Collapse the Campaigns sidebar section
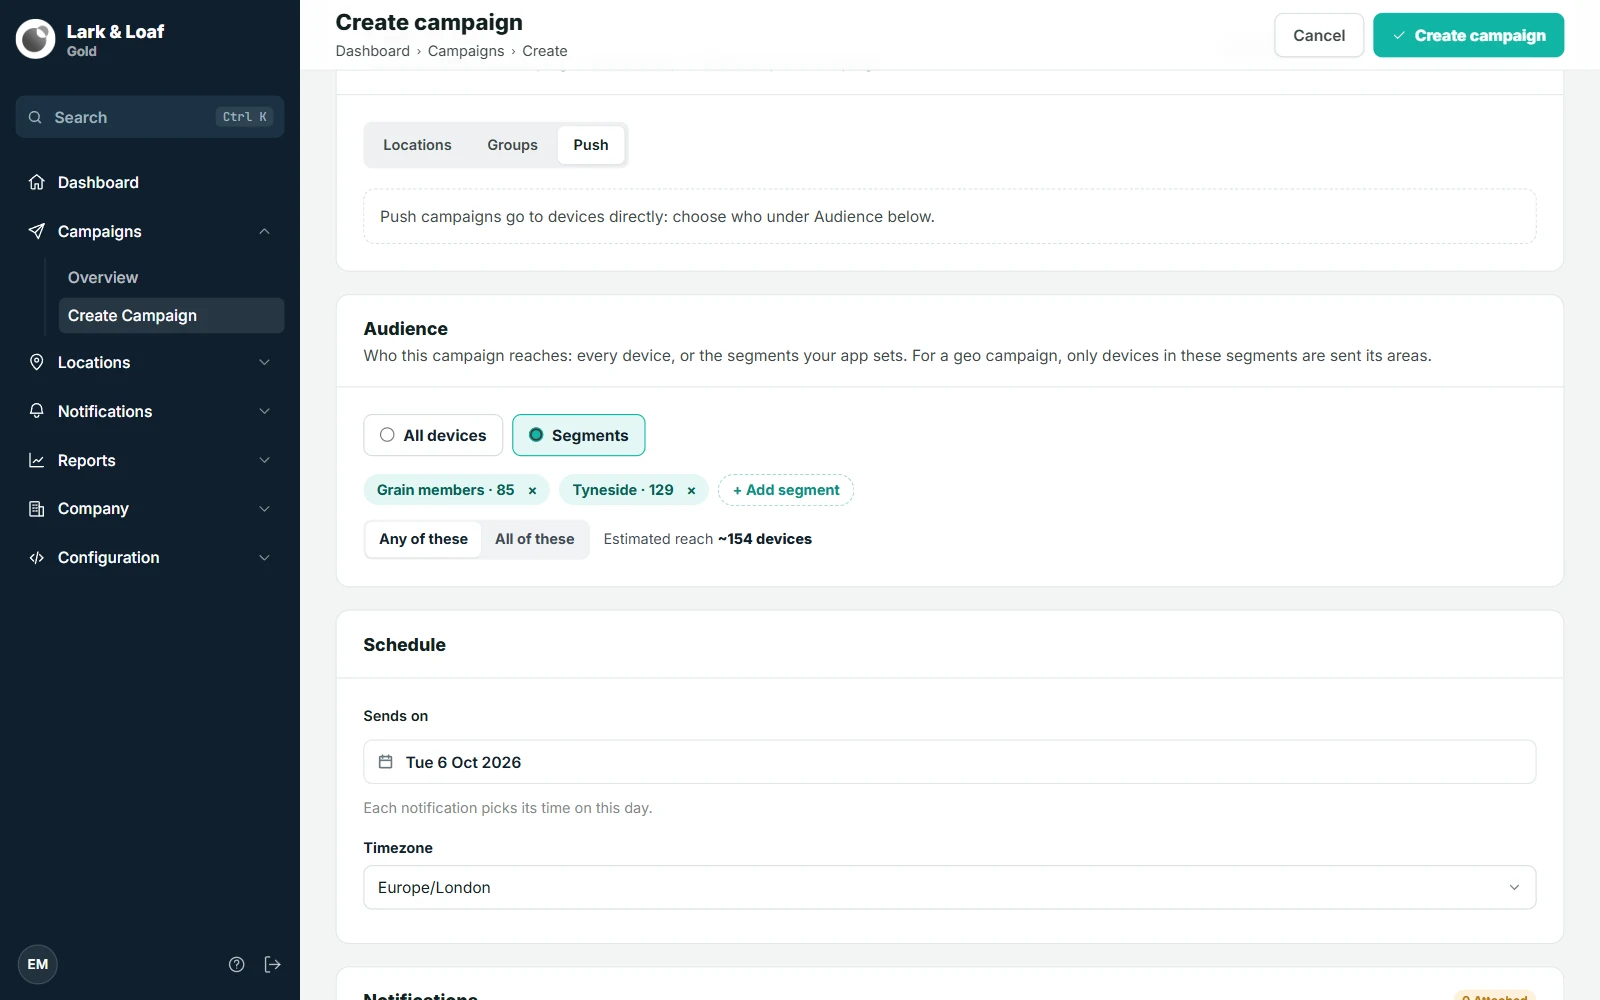Screen dimensions: 1600x1000 point(265,231)
